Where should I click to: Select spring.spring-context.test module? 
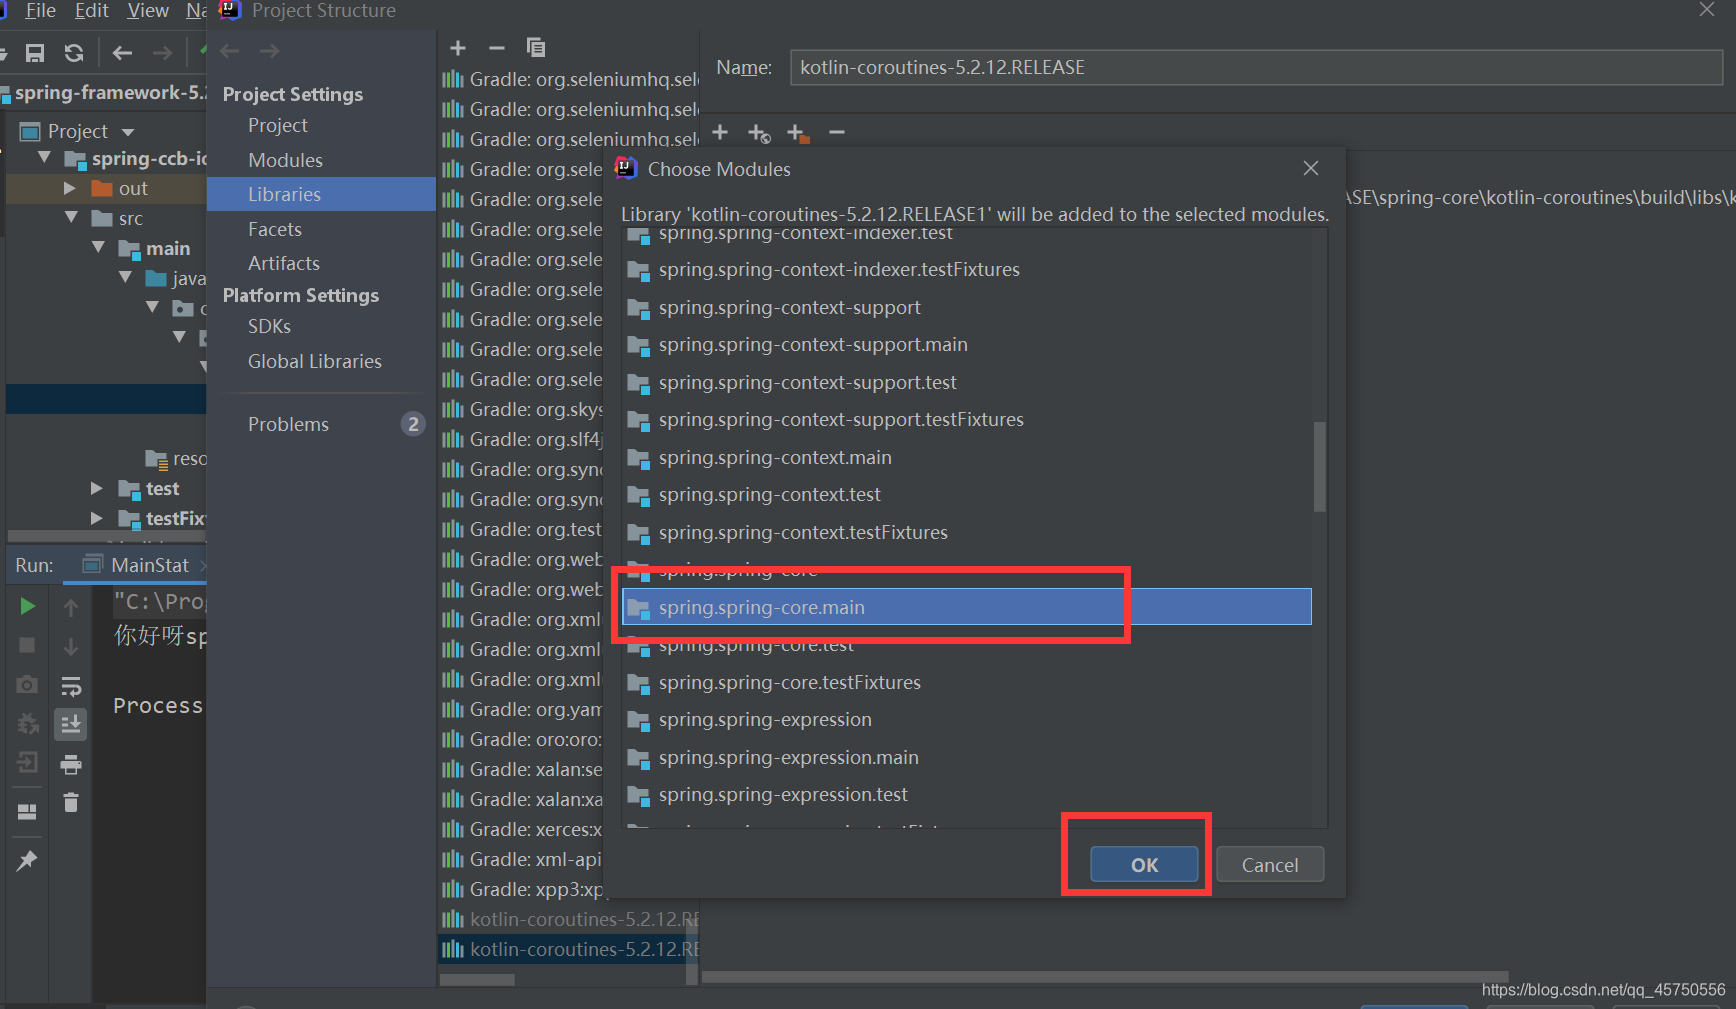coord(967,494)
